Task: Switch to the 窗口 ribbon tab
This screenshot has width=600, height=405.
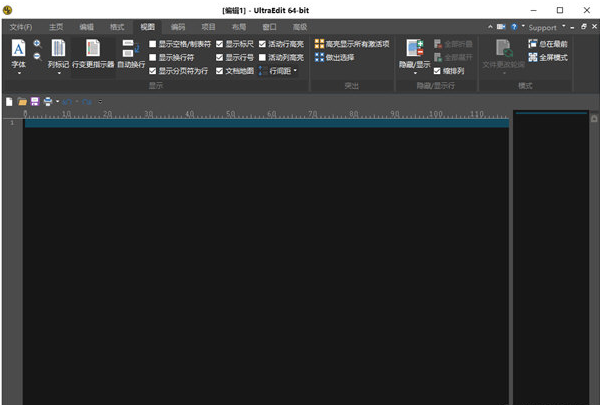Action: 269,27
